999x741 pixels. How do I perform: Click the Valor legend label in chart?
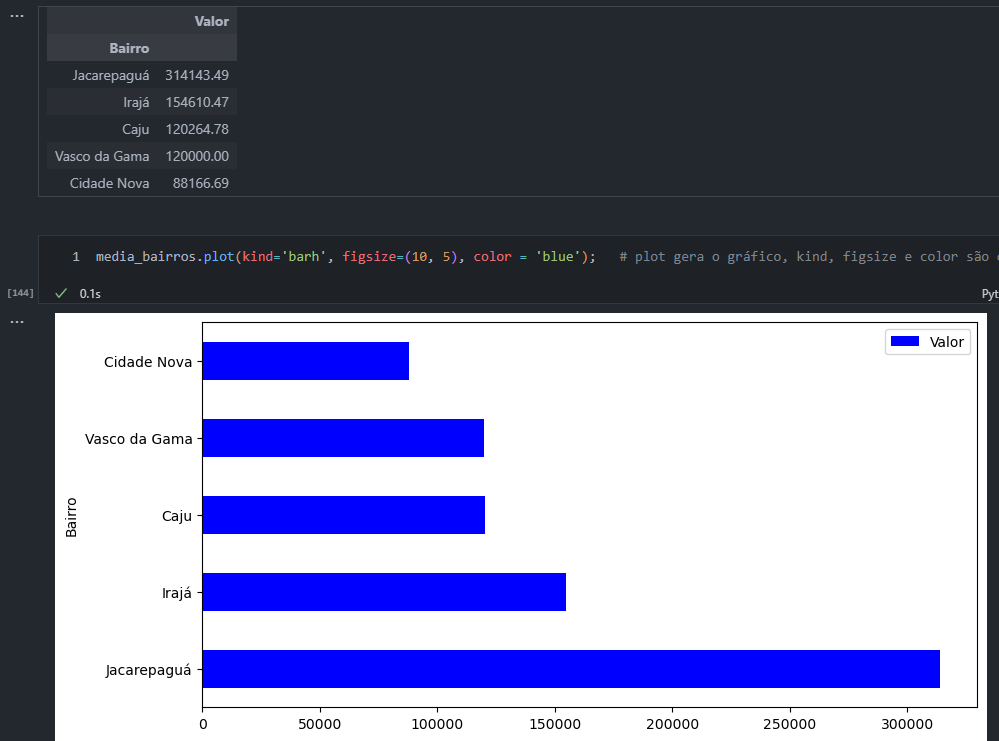click(947, 342)
